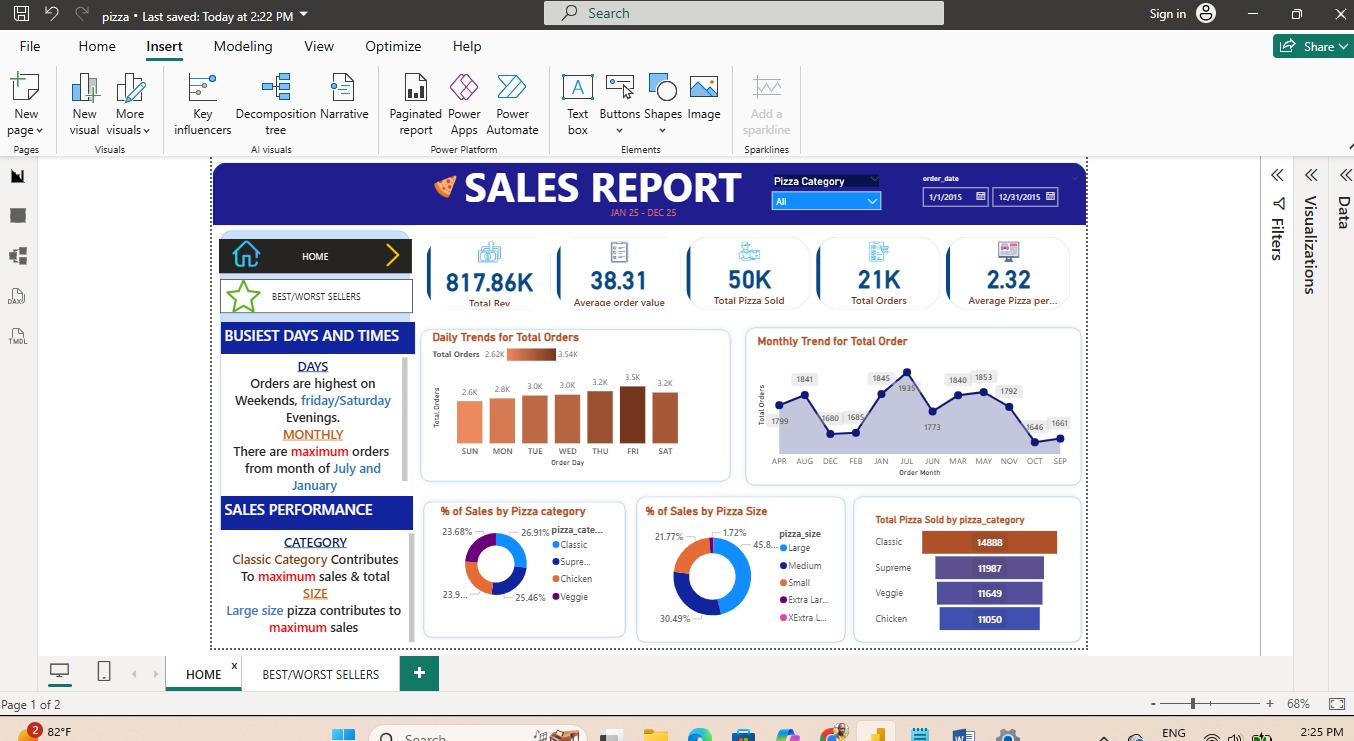Insert a Power Automate visual
The width and height of the screenshot is (1354, 741).
(512, 104)
